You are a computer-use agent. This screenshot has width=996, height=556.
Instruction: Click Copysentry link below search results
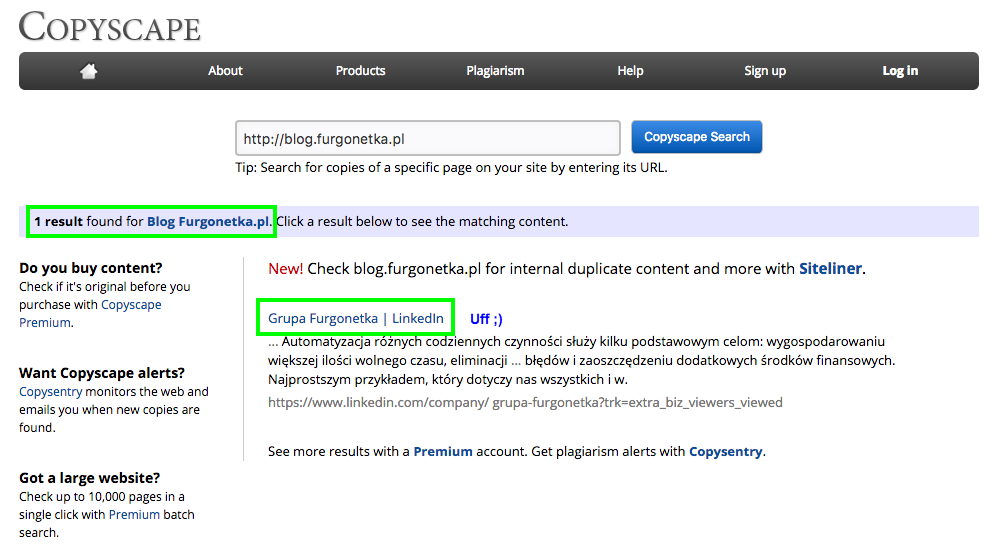pyautogui.click(x=726, y=452)
